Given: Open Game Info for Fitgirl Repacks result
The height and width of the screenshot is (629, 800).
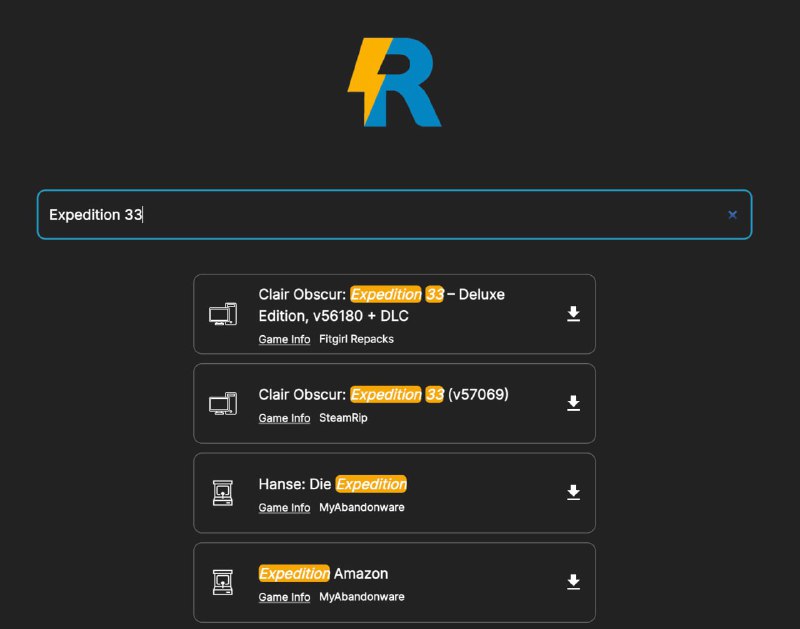Looking at the screenshot, I should (x=284, y=340).
